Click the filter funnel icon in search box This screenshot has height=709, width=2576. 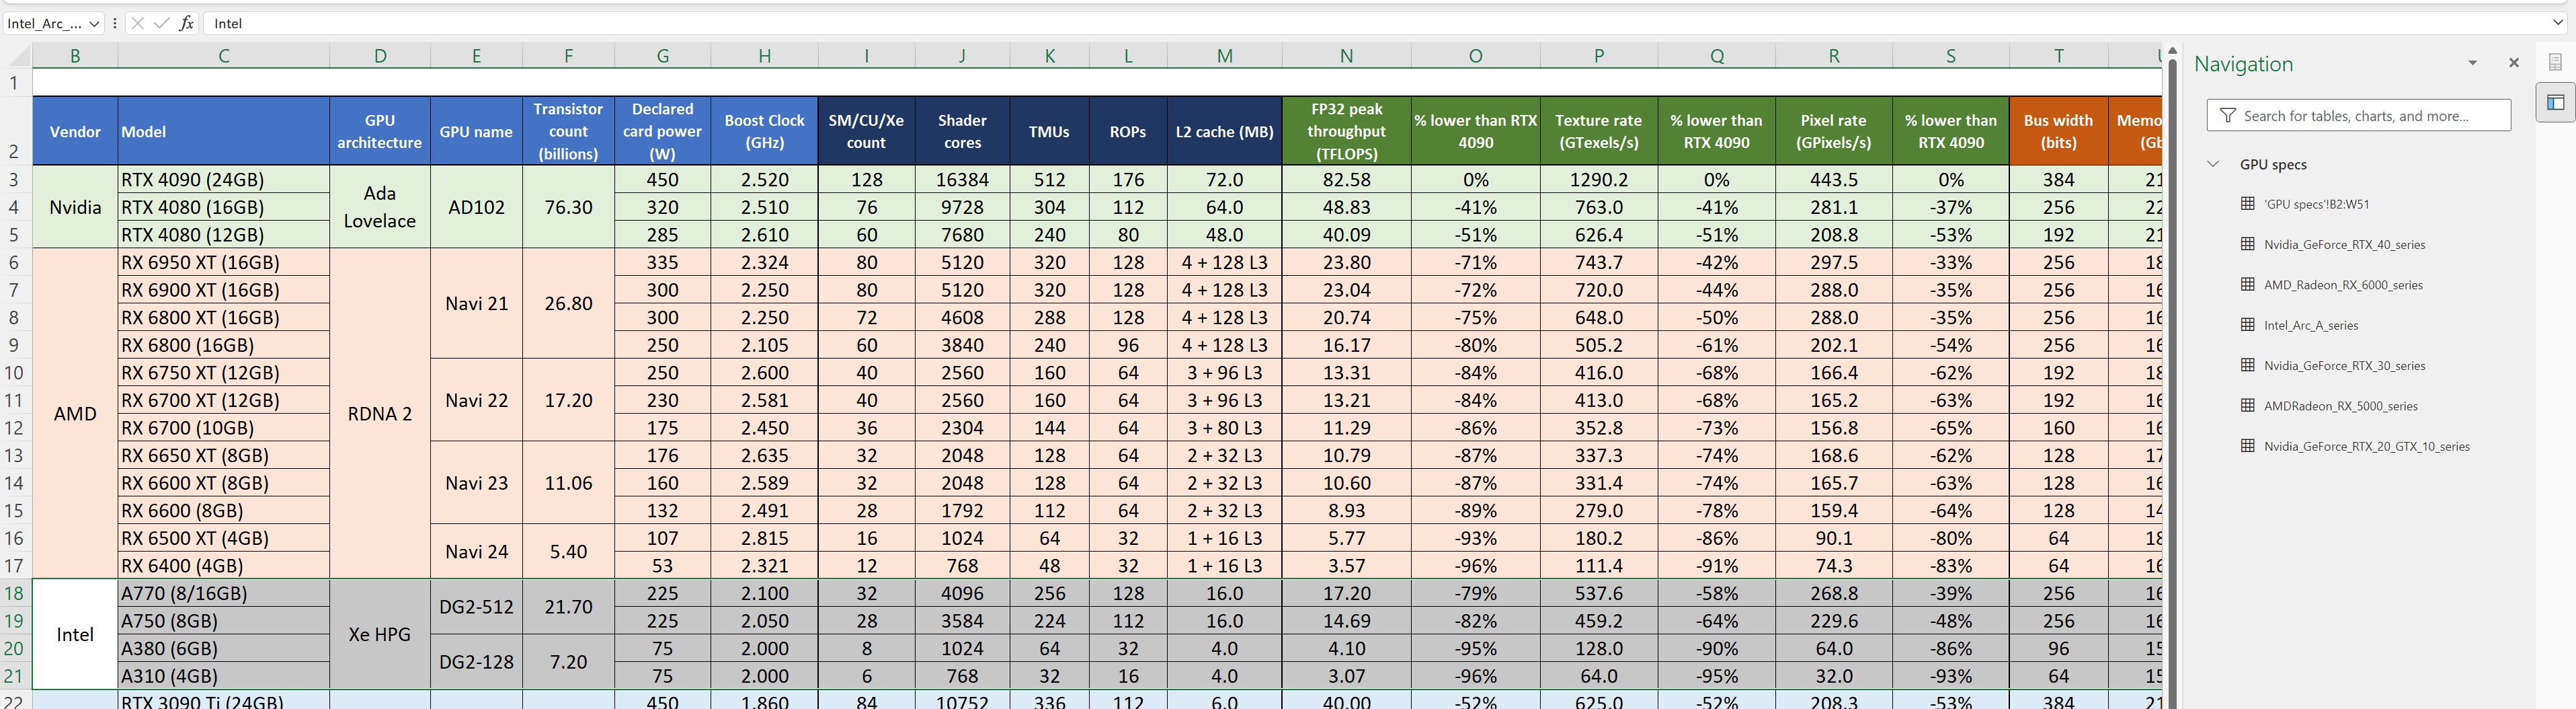pyautogui.click(x=2227, y=116)
